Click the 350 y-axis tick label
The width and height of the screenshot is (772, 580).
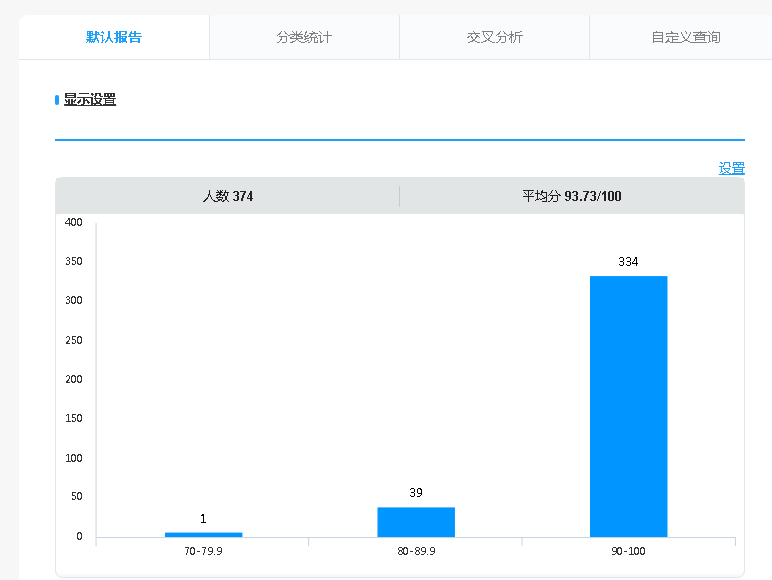(x=73, y=261)
